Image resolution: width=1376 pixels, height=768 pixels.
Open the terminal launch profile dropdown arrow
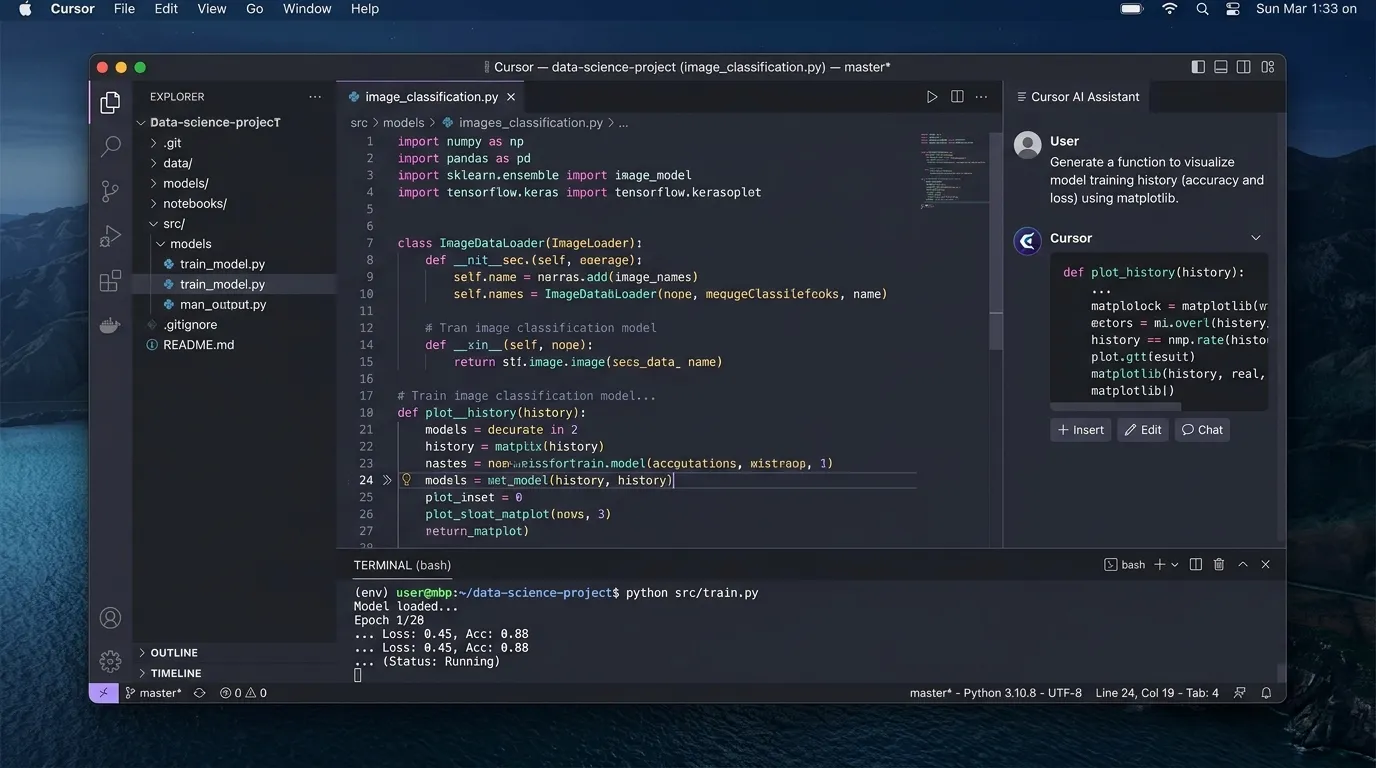pyautogui.click(x=1175, y=565)
